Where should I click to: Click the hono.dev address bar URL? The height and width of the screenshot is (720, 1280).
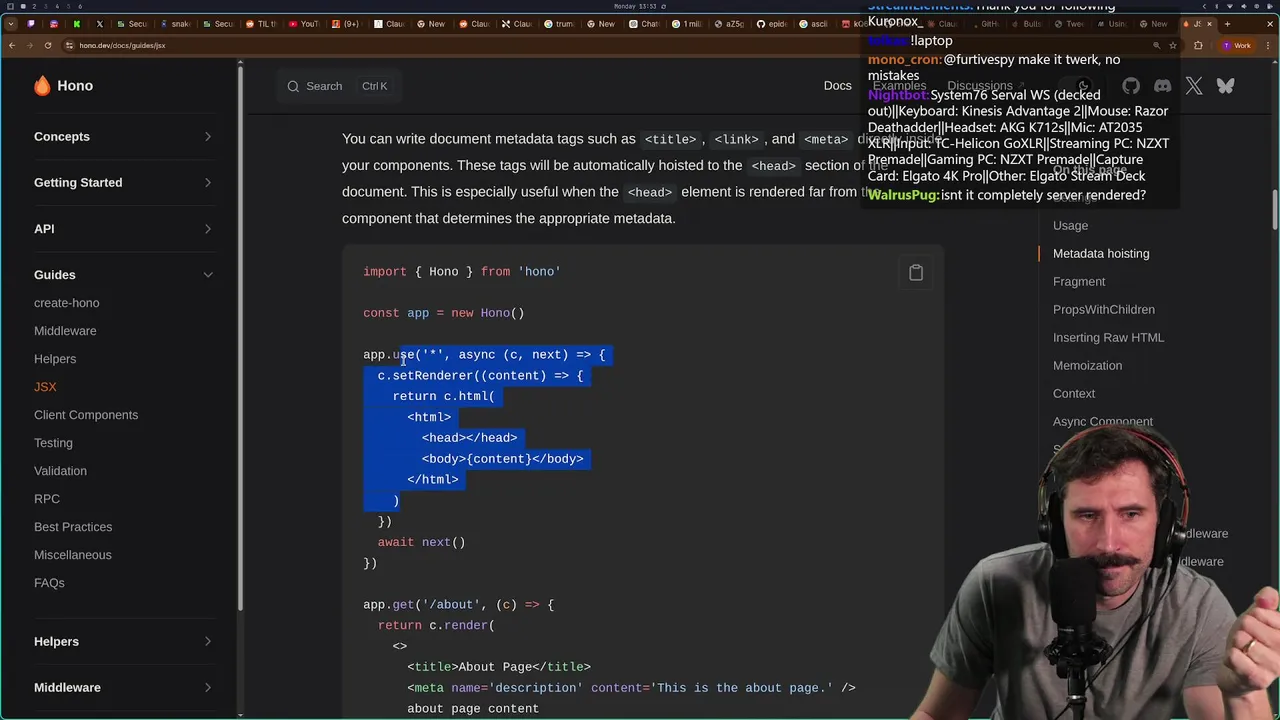click(x=122, y=45)
